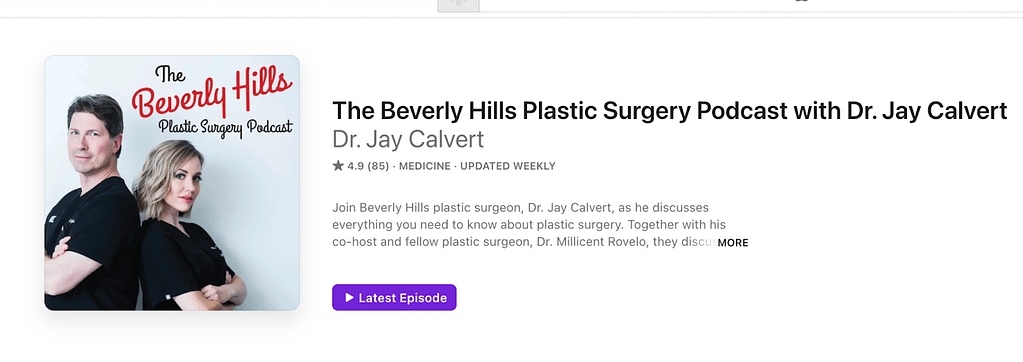The image size is (1023, 362).
Task: Click the small dark icon at top right
Action: 801,1
